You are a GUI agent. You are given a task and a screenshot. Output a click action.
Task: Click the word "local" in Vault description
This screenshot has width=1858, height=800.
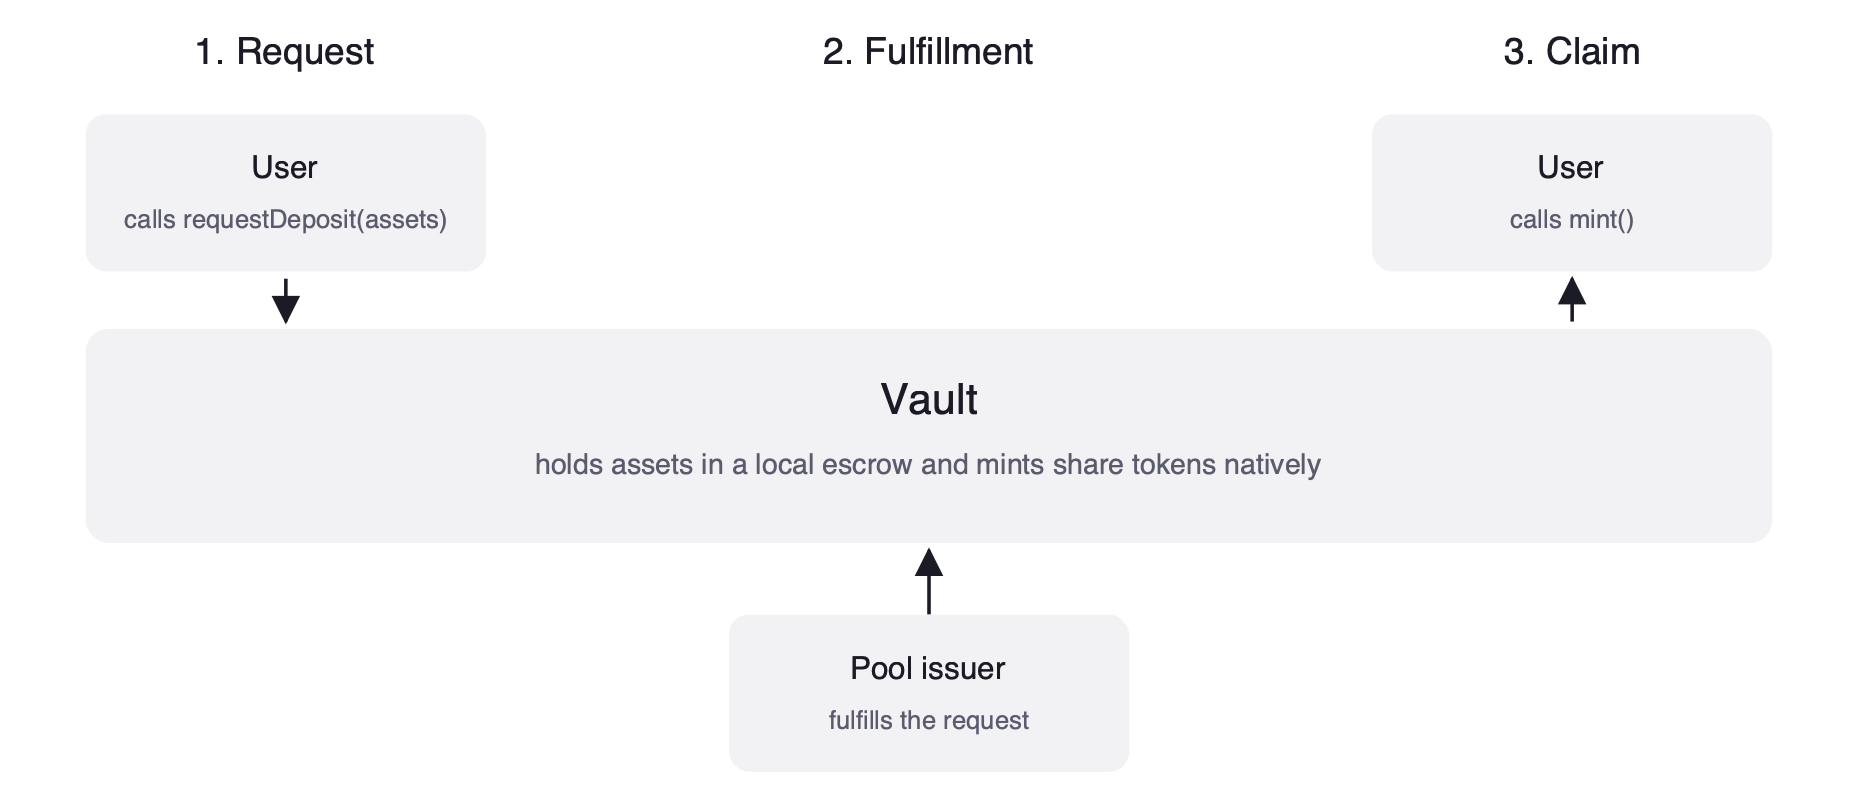point(784,465)
